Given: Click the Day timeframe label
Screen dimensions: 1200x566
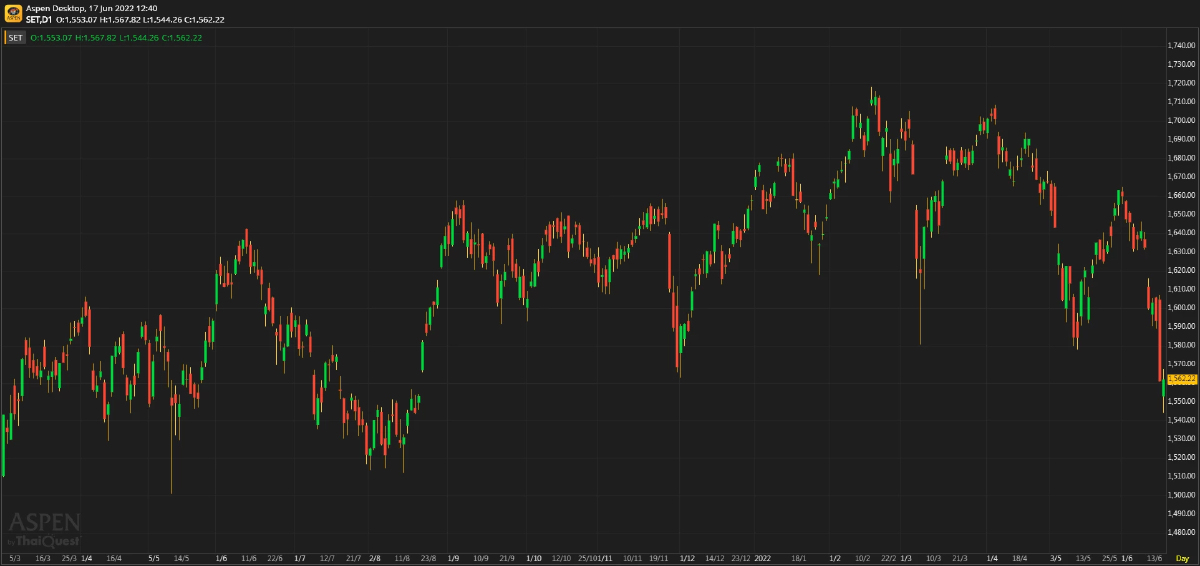Looking at the screenshot, I should click(1182, 558).
